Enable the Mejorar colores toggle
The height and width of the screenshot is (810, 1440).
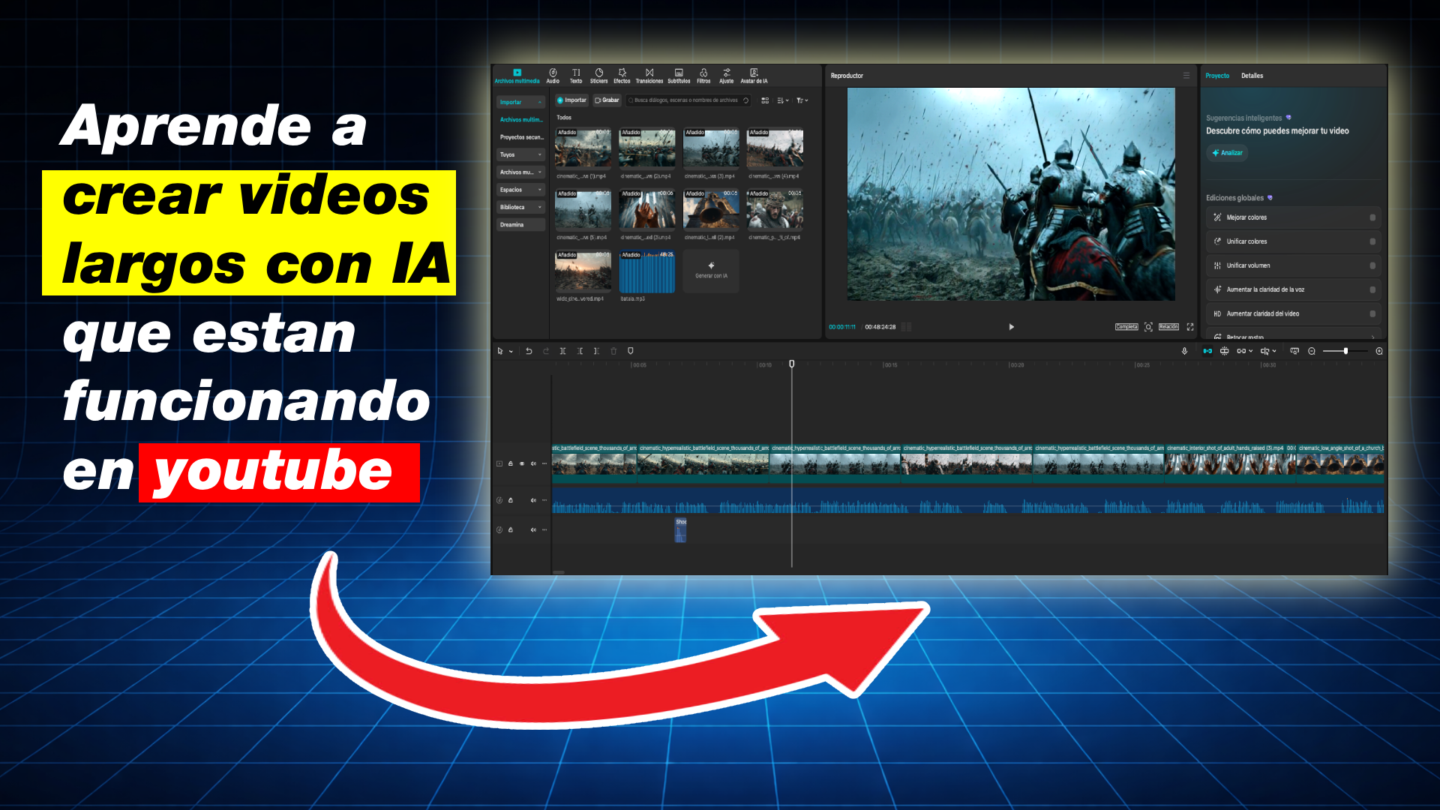point(1372,217)
